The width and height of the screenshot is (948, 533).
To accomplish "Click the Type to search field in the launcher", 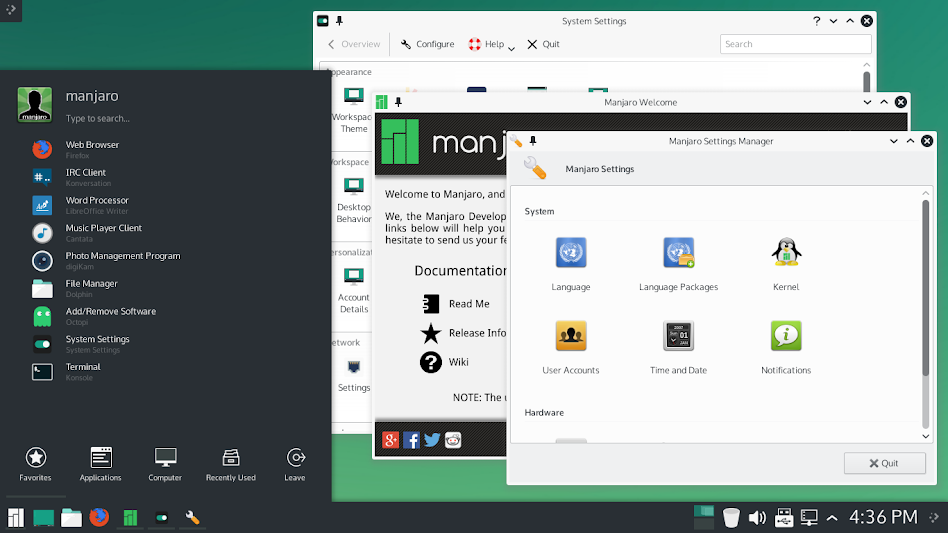I will point(97,118).
